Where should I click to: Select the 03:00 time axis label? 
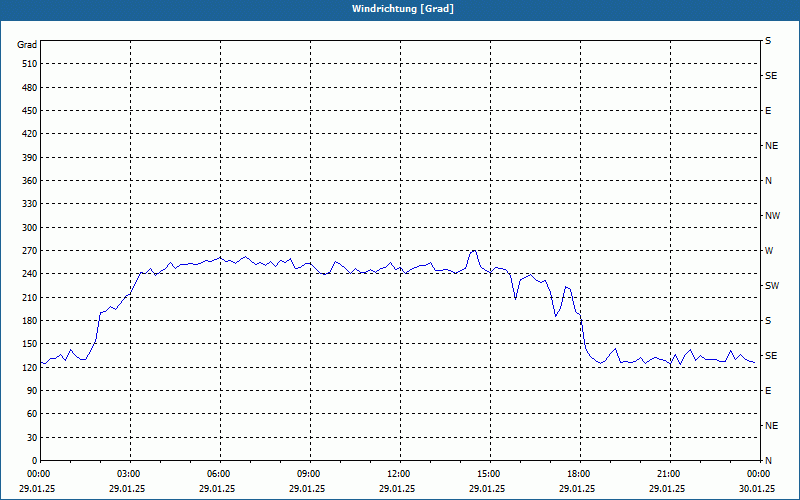click(131, 474)
